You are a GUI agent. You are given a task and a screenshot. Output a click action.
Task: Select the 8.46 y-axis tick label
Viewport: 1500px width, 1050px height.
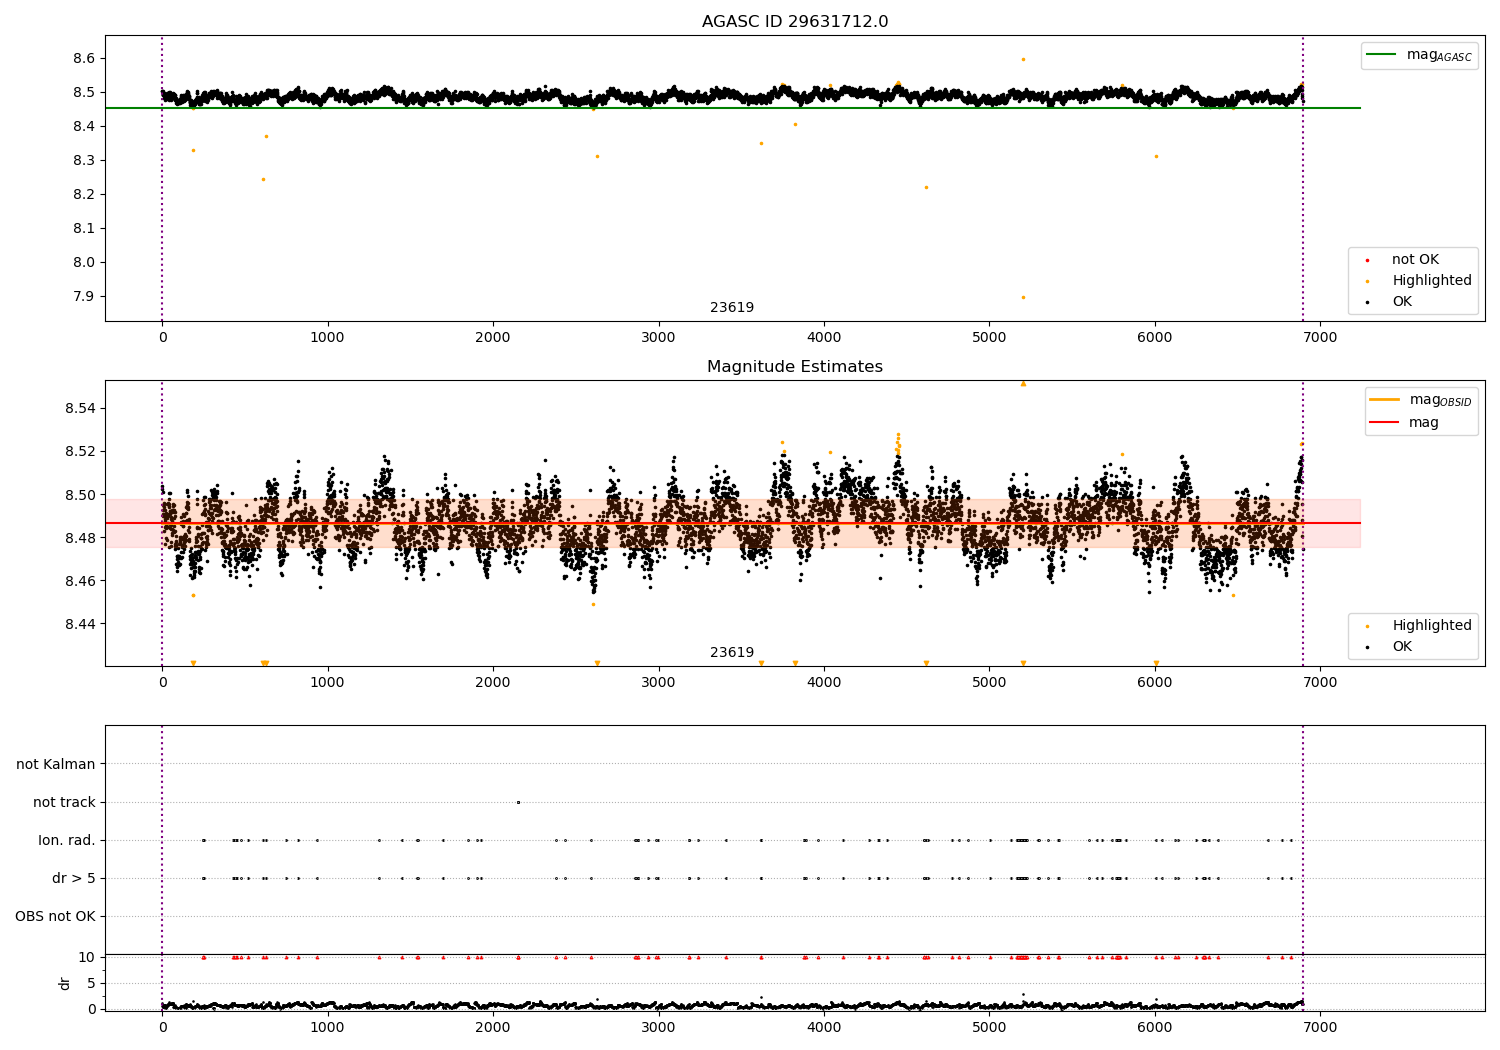pos(80,581)
